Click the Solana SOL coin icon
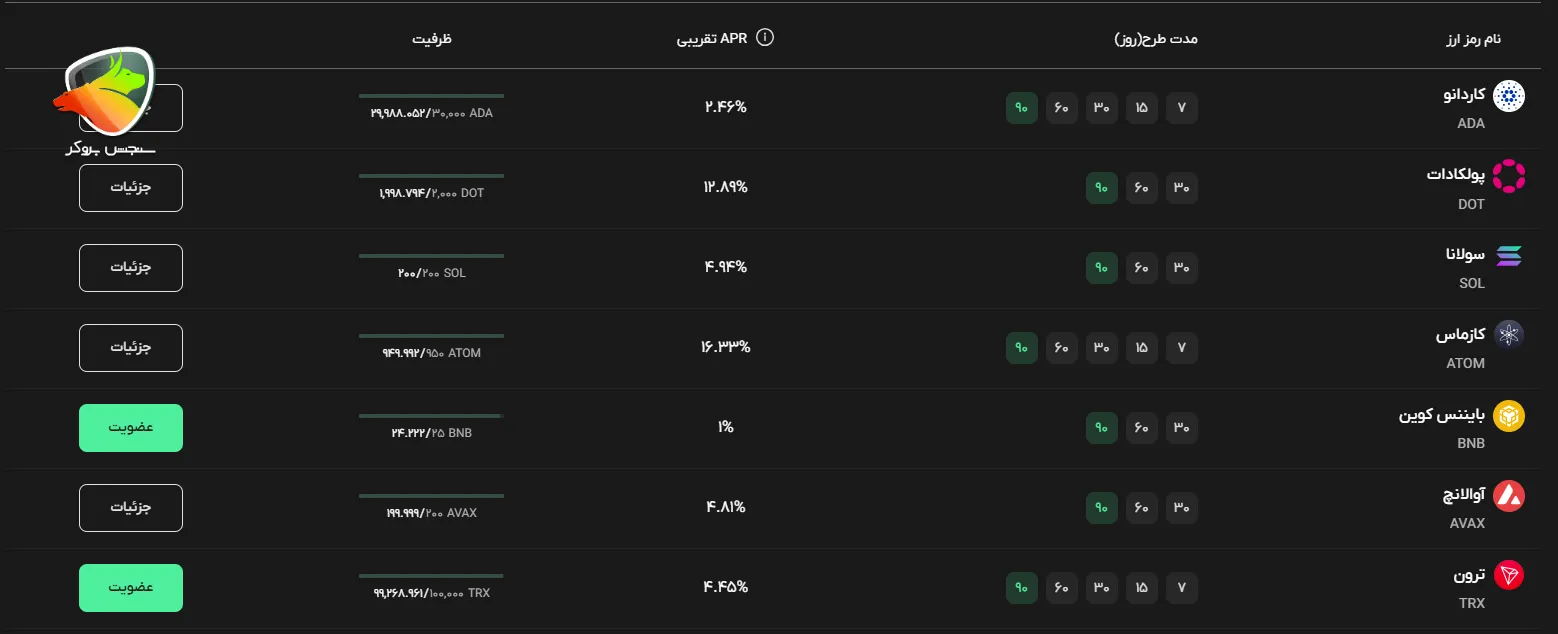1558x634 pixels. pos(1508,256)
